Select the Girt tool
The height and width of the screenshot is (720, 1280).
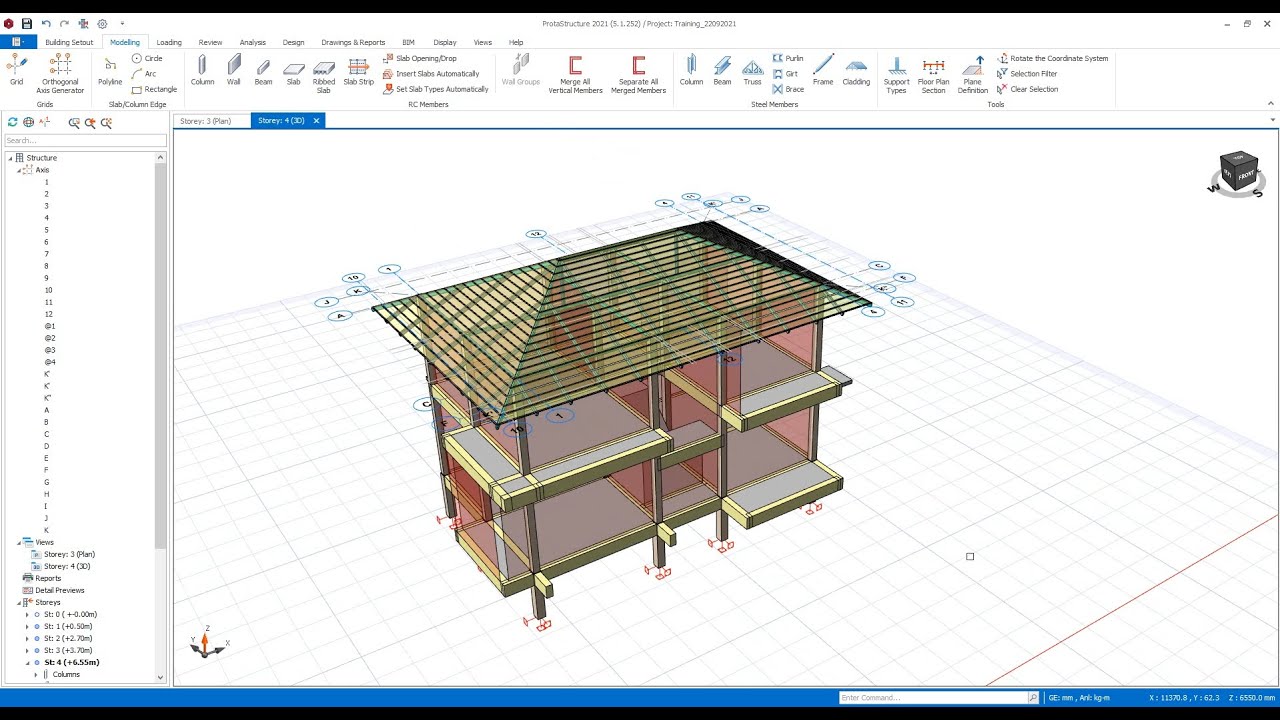tap(785, 73)
